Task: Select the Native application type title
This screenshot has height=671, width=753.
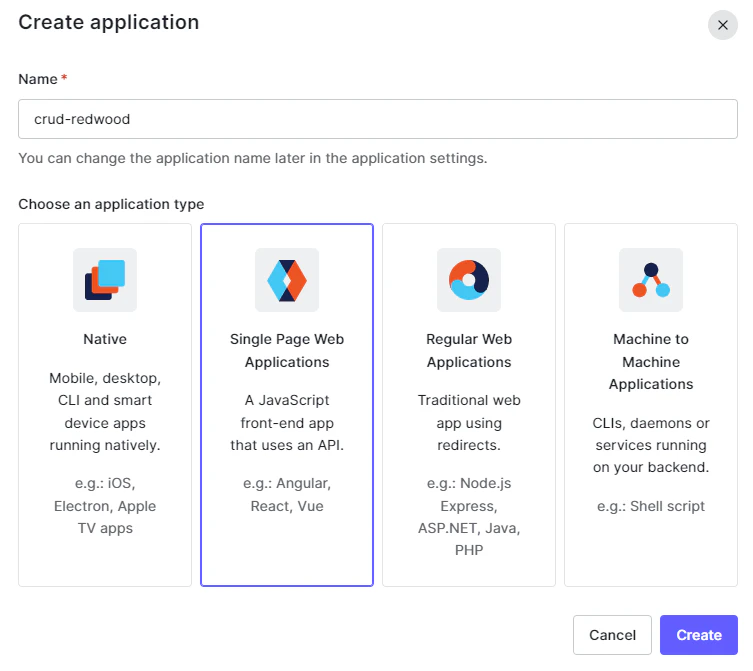Action: tap(105, 339)
